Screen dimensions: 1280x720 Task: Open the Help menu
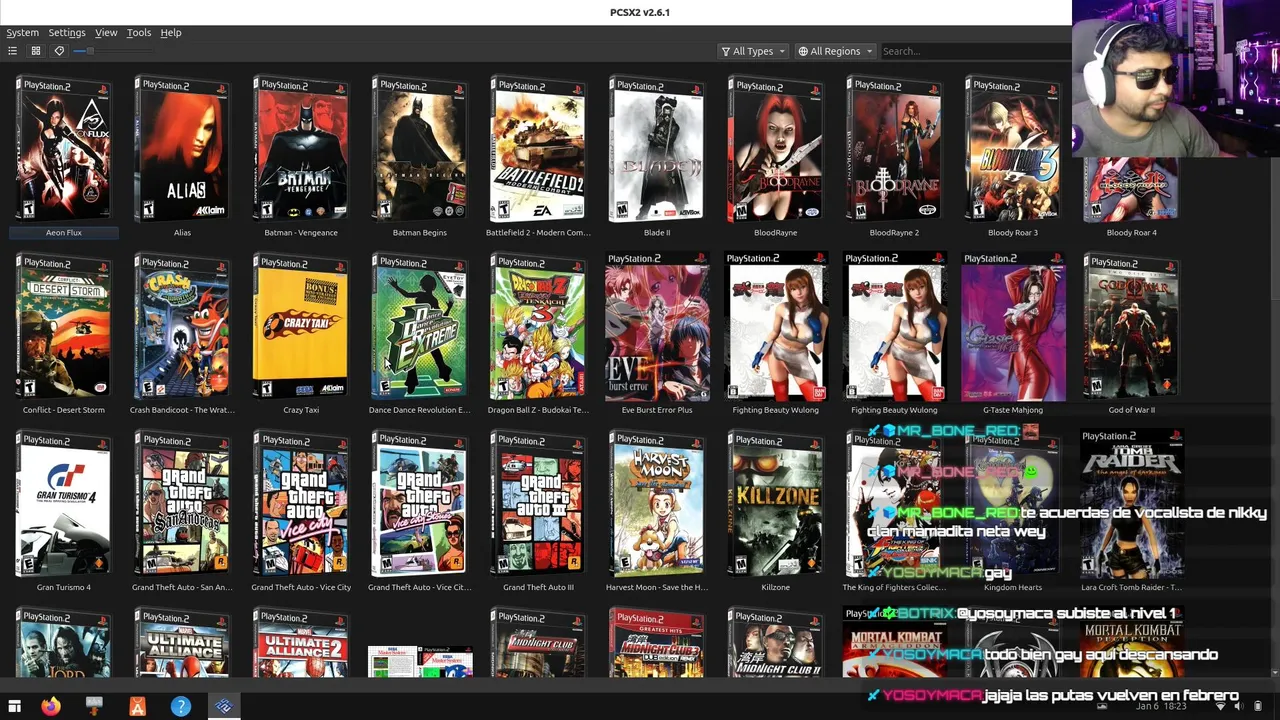(171, 32)
